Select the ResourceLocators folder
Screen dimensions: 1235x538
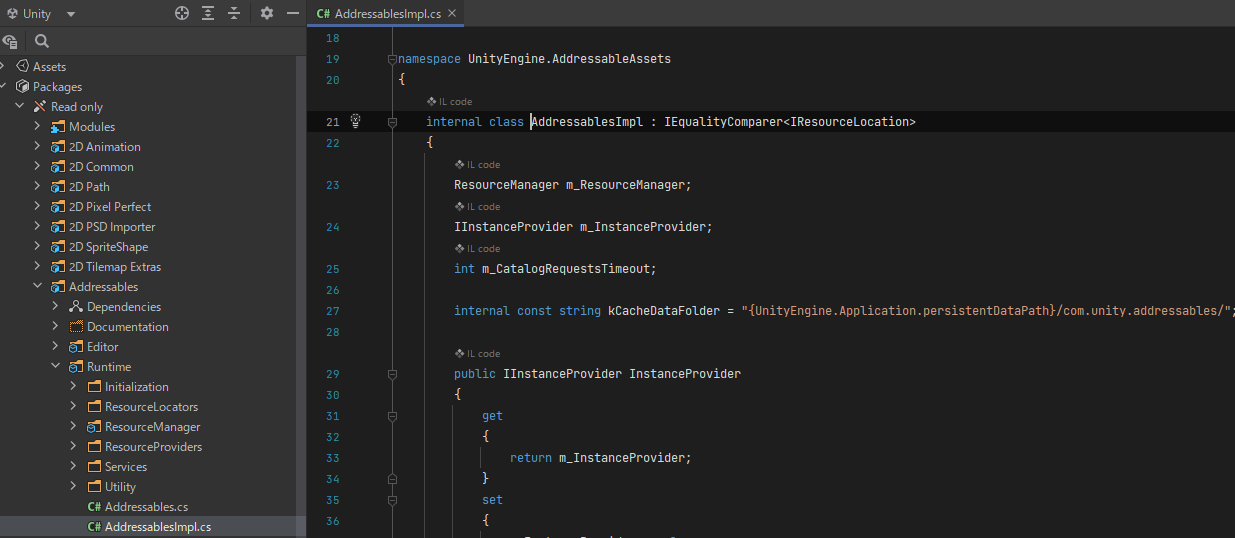coord(151,406)
